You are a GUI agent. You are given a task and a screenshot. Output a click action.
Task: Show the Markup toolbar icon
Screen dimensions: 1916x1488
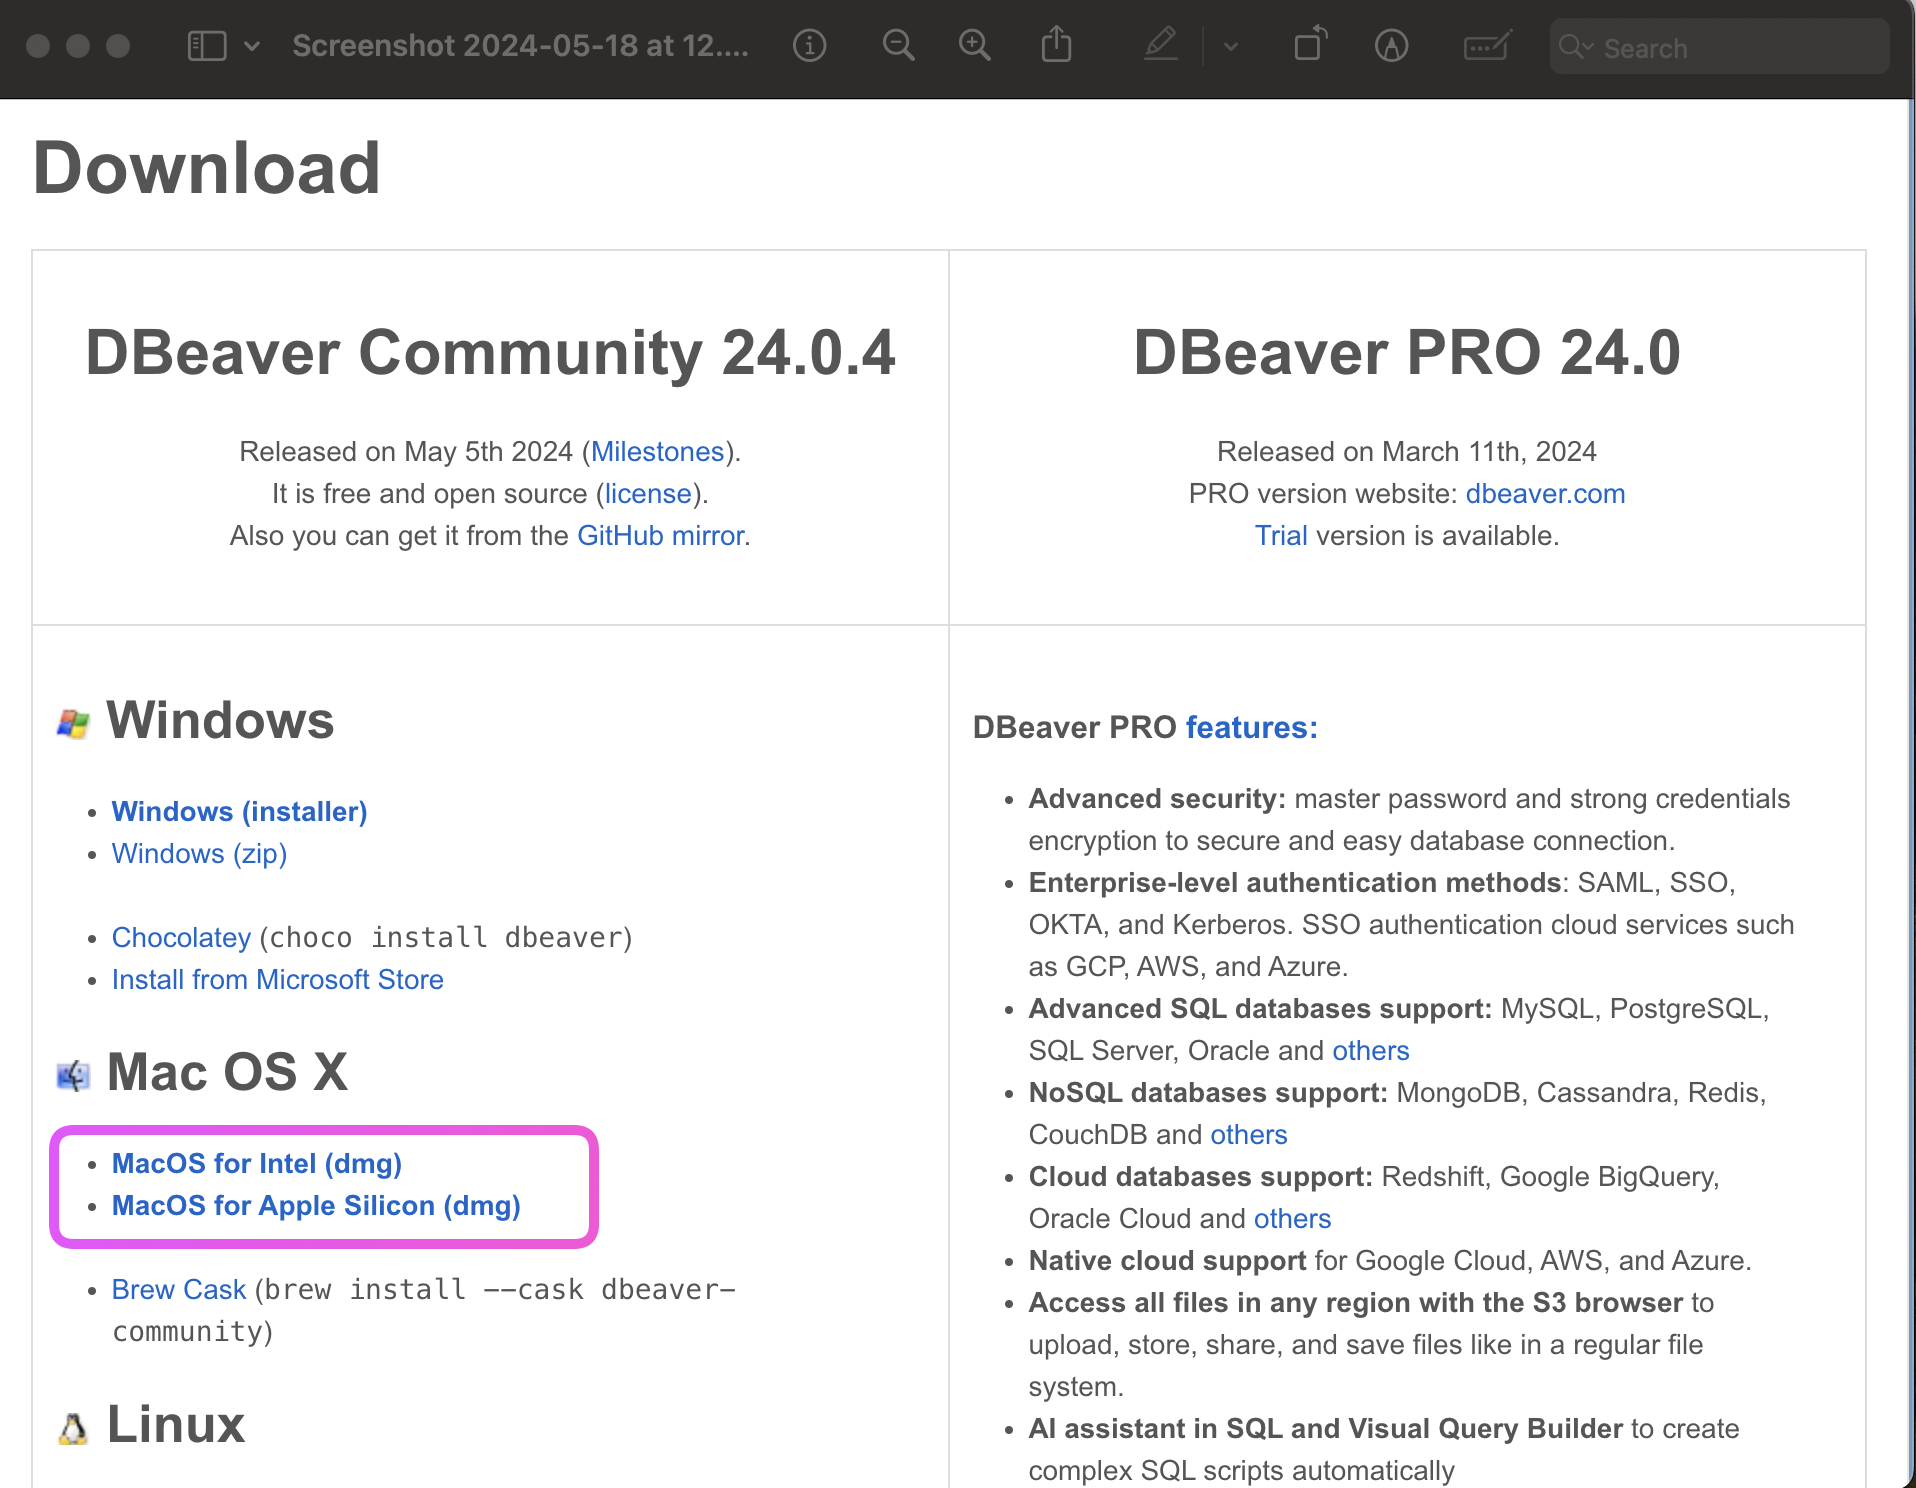pyautogui.click(x=1391, y=46)
